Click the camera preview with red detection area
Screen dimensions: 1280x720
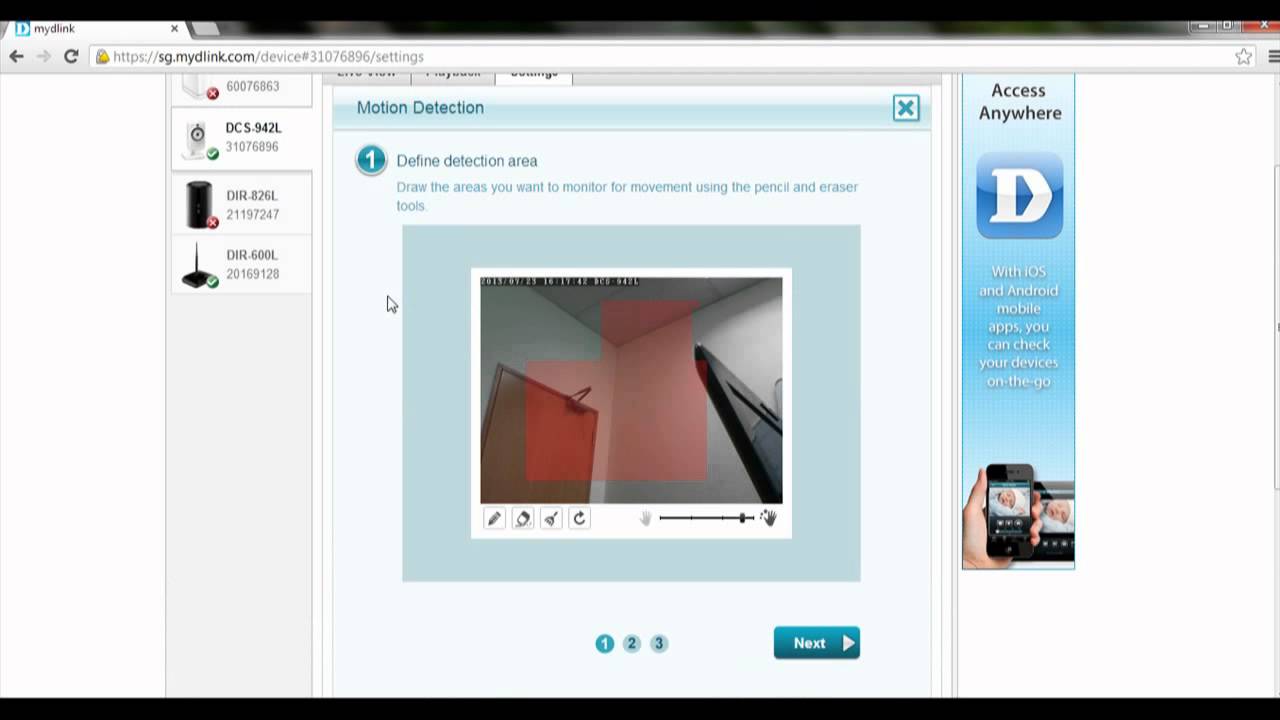[x=631, y=391]
